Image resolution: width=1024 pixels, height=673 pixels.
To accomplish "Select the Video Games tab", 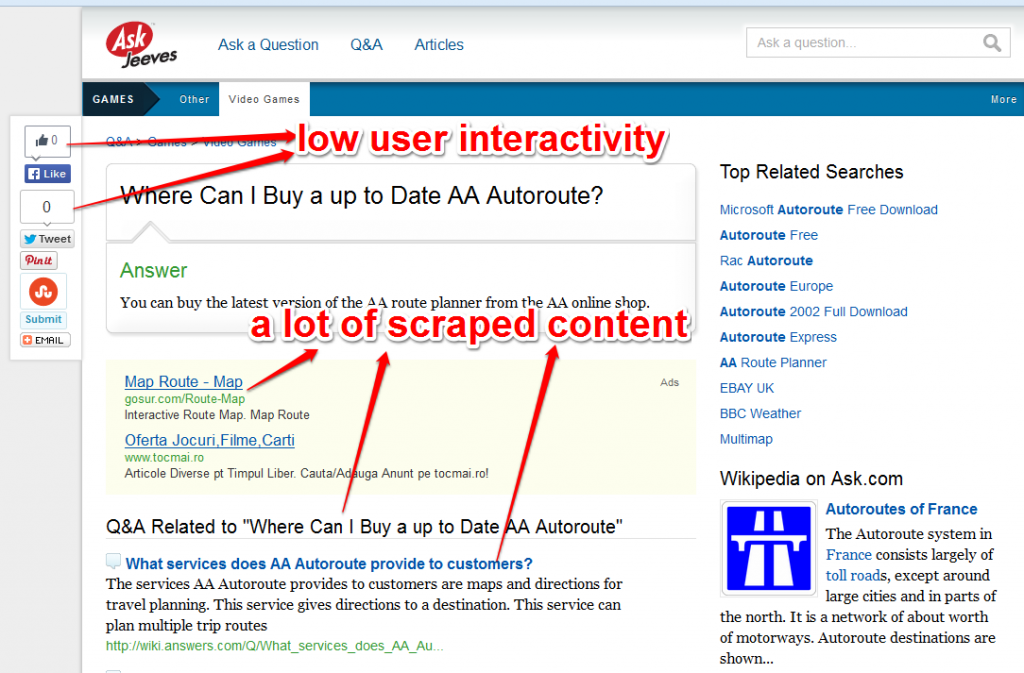I will coord(264,99).
